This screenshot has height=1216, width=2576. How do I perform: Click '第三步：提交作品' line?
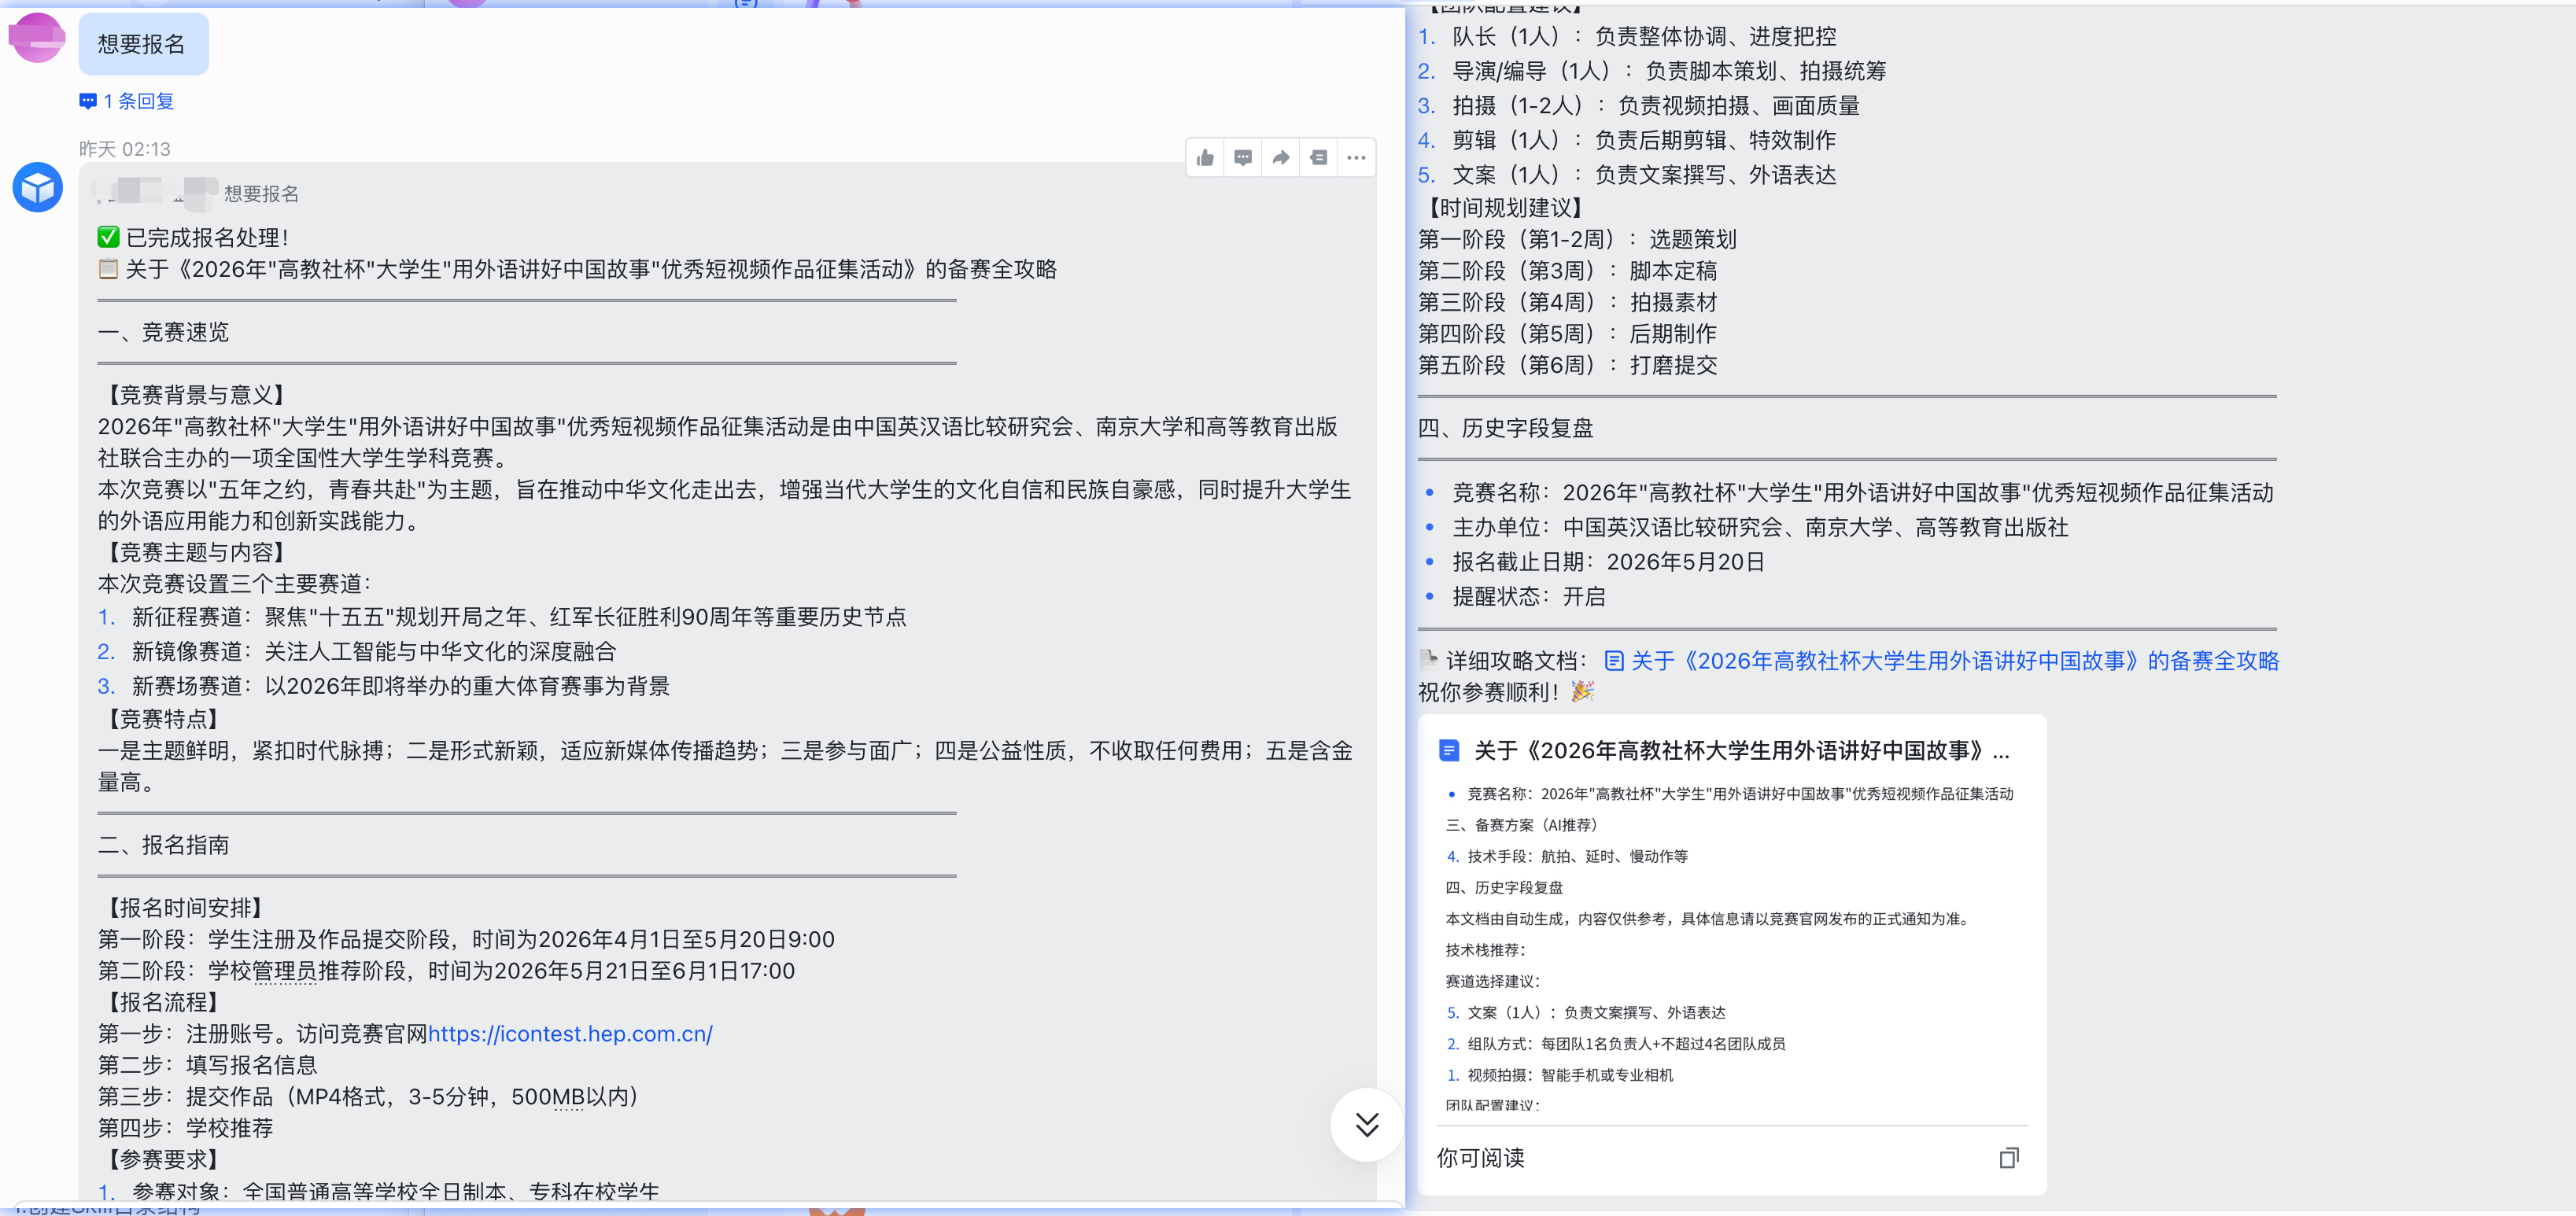(368, 1097)
